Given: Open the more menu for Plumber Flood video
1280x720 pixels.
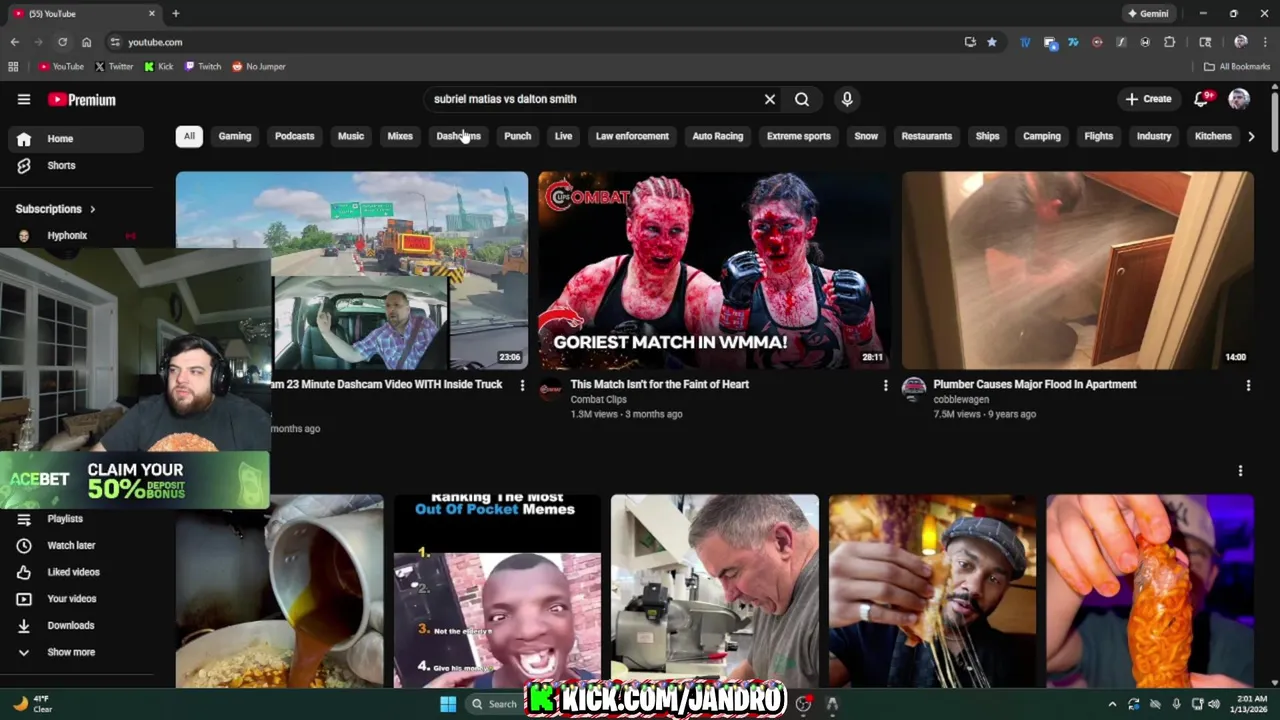Looking at the screenshot, I should (1248, 385).
